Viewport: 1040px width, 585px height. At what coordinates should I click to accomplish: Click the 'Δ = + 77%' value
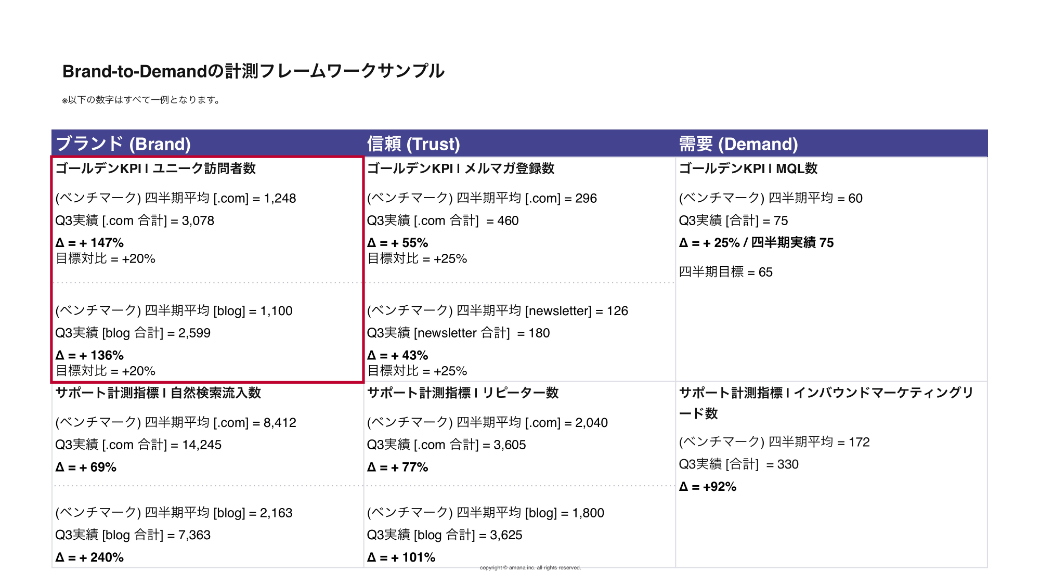pyautogui.click(x=398, y=468)
